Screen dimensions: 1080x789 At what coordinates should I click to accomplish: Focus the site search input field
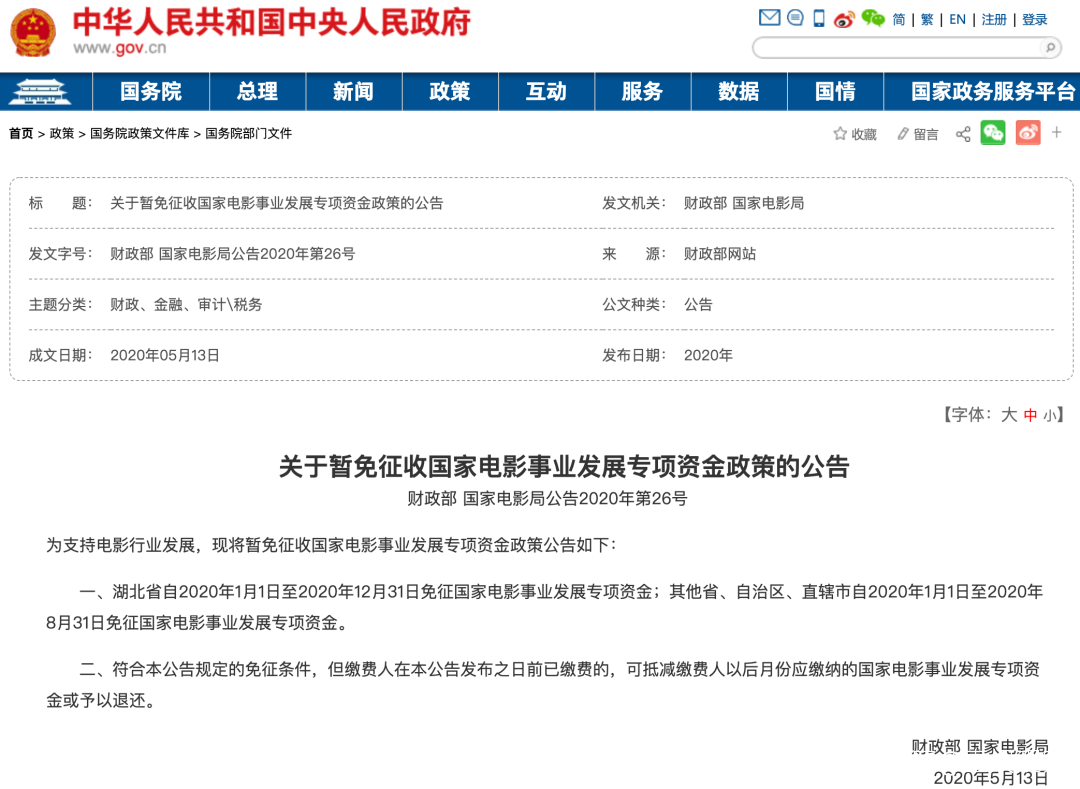point(897,48)
